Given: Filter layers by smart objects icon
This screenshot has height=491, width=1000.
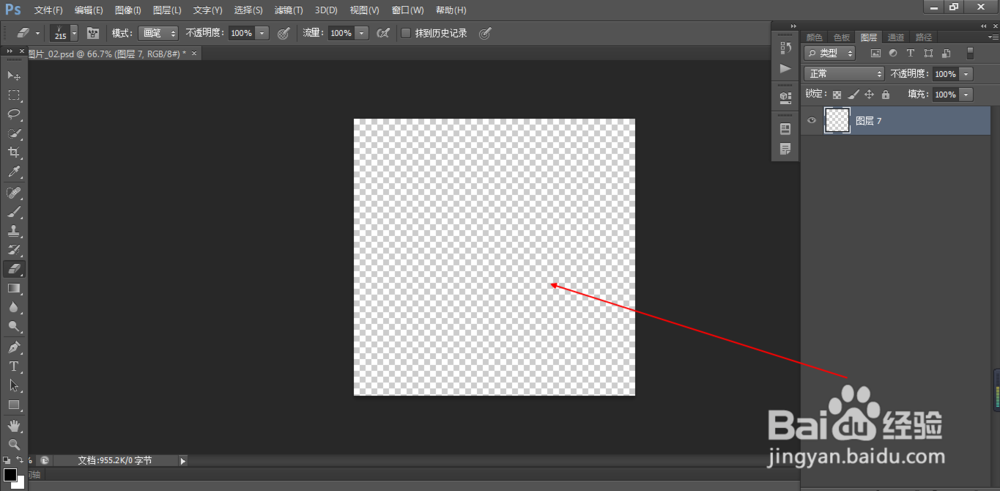Looking at the screenshot, I should pyautogui.click(x=946, y=54).
